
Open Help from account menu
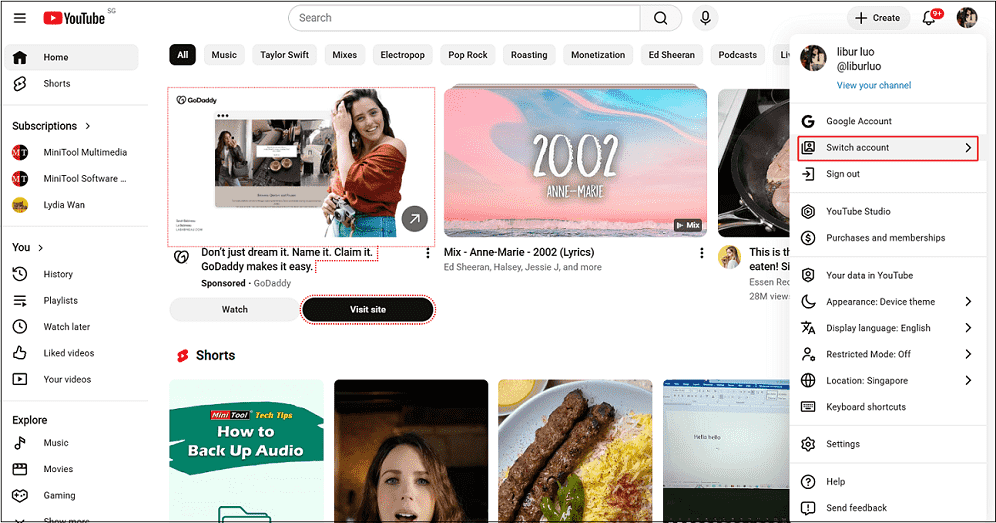pyautogui.click(x=888, y=482)
